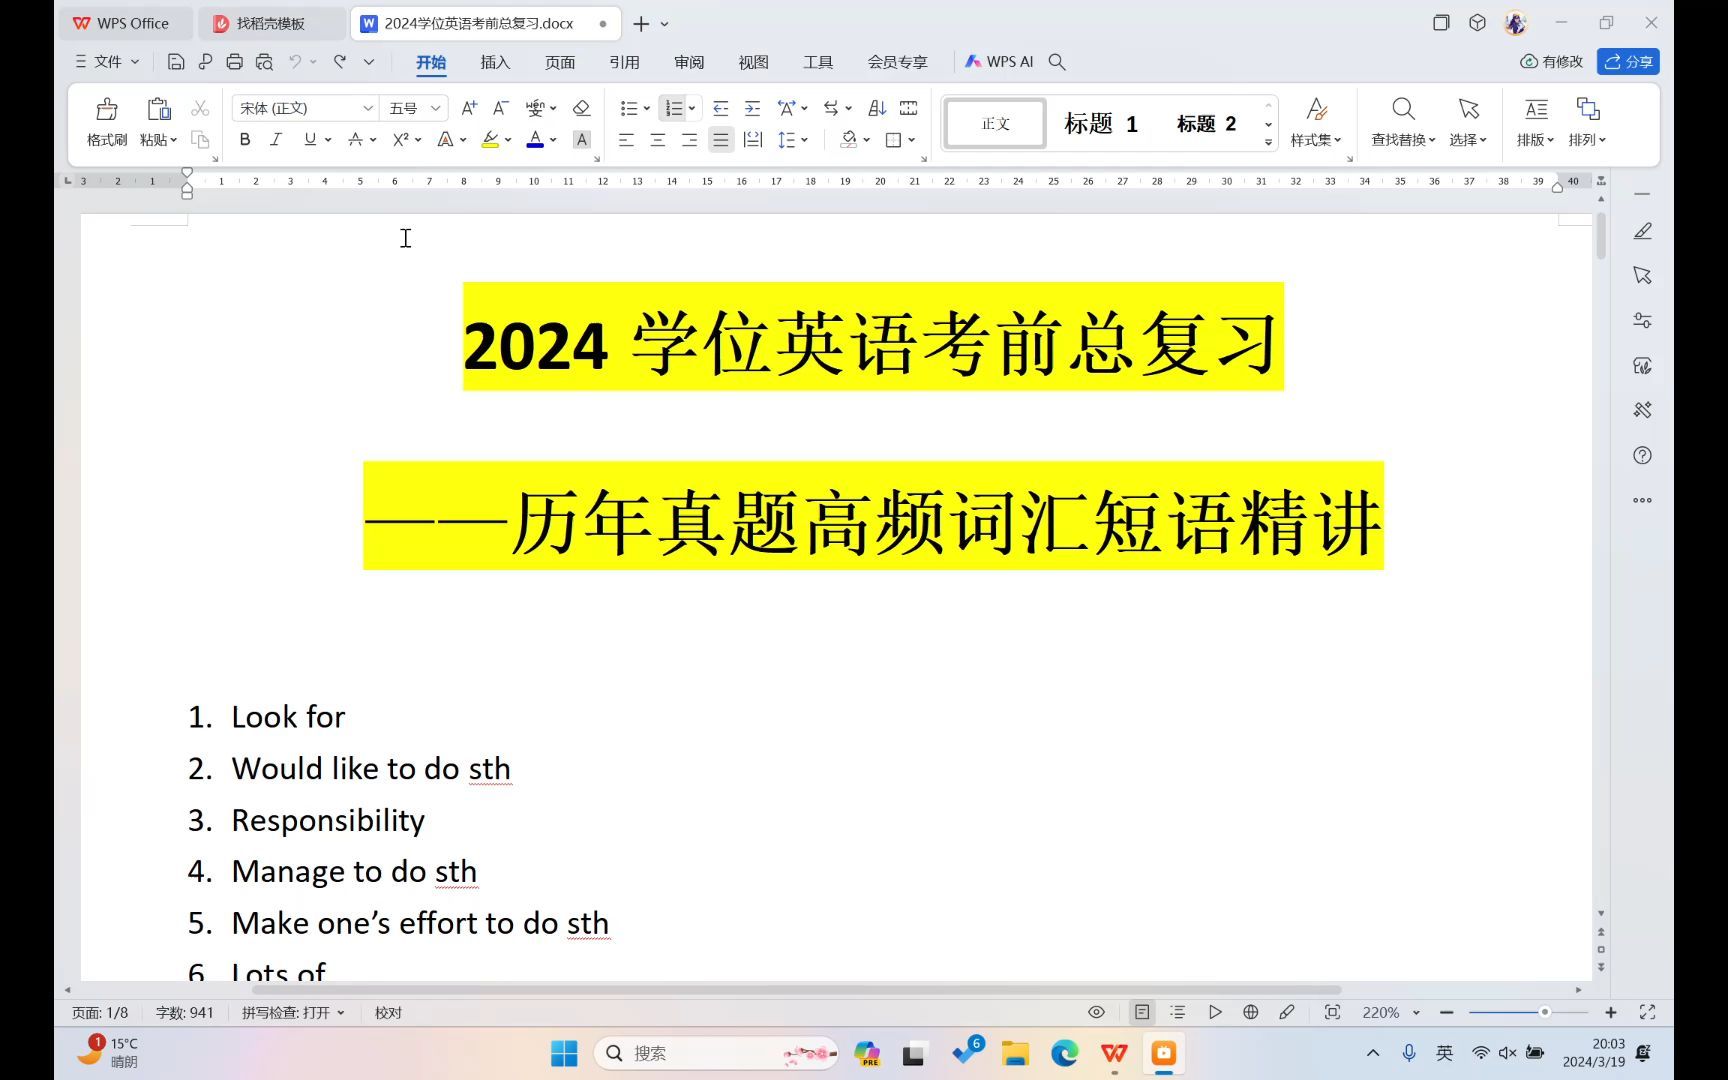Open the pen tool in right sidebar
Screen dimensions: 1728x1080
1642,231
